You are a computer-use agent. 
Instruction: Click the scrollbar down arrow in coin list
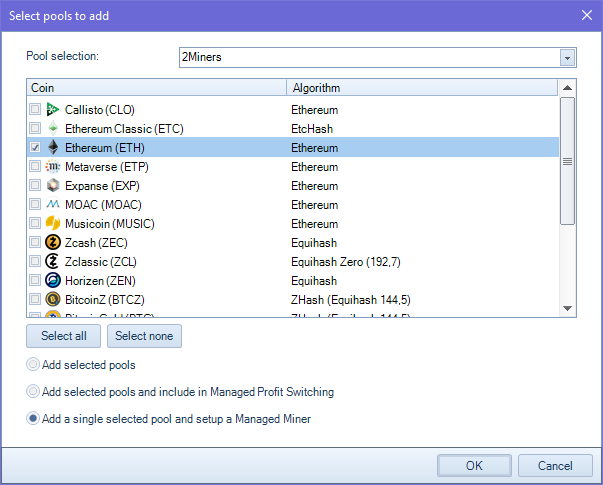[567, 308]
